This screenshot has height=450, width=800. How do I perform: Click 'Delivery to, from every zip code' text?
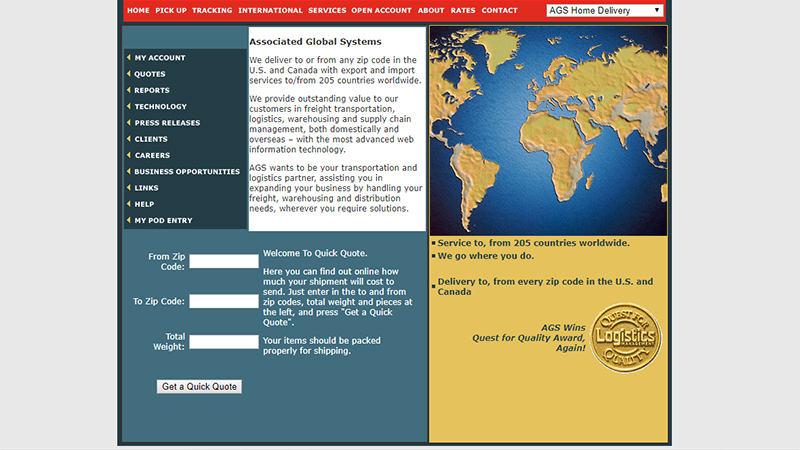coord(545,287)
